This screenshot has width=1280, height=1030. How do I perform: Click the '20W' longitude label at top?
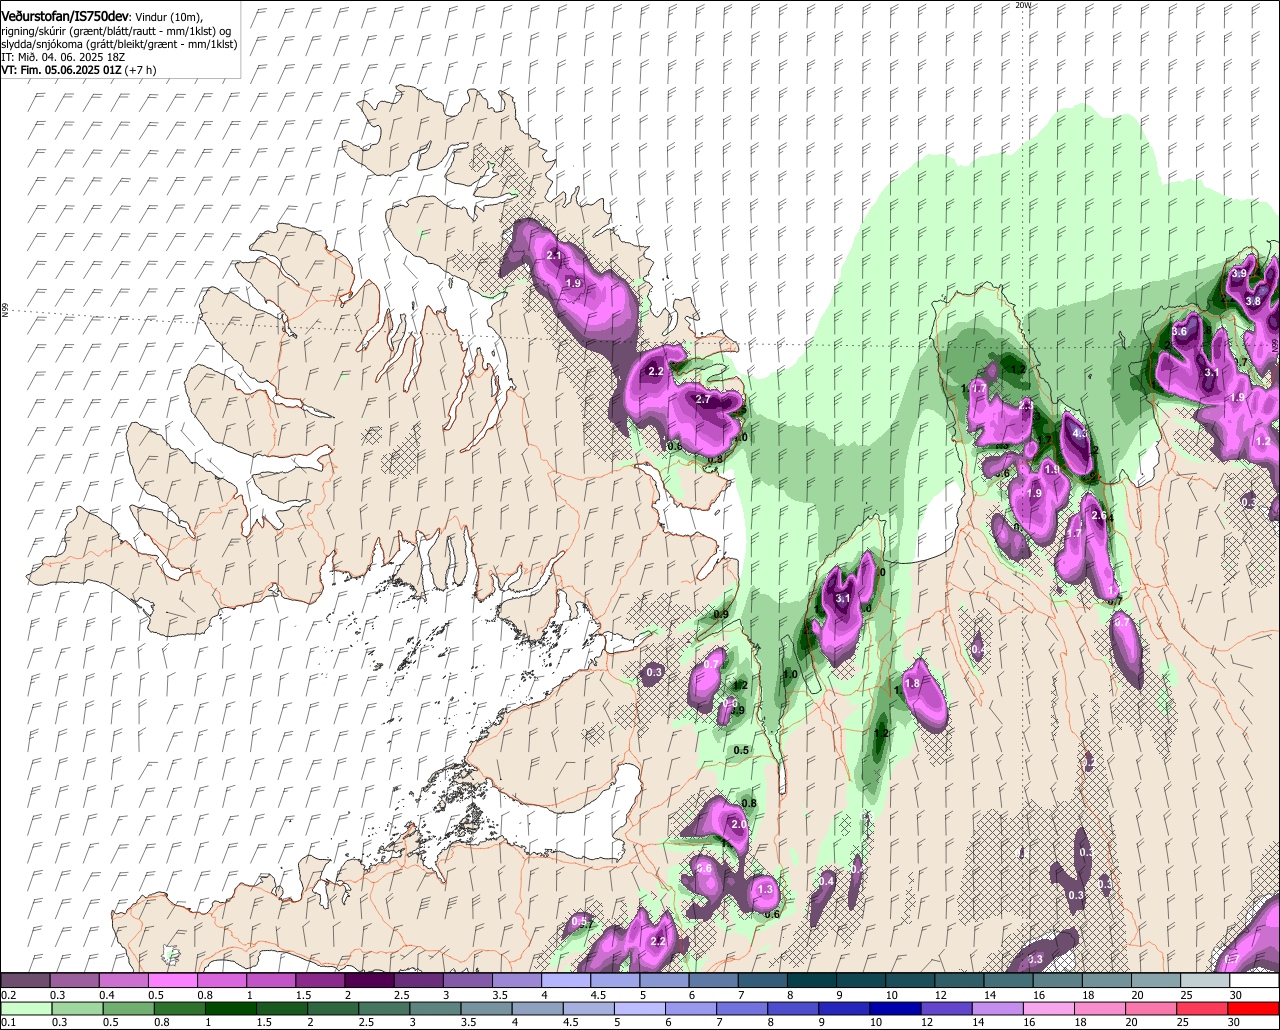(1022, 5)
